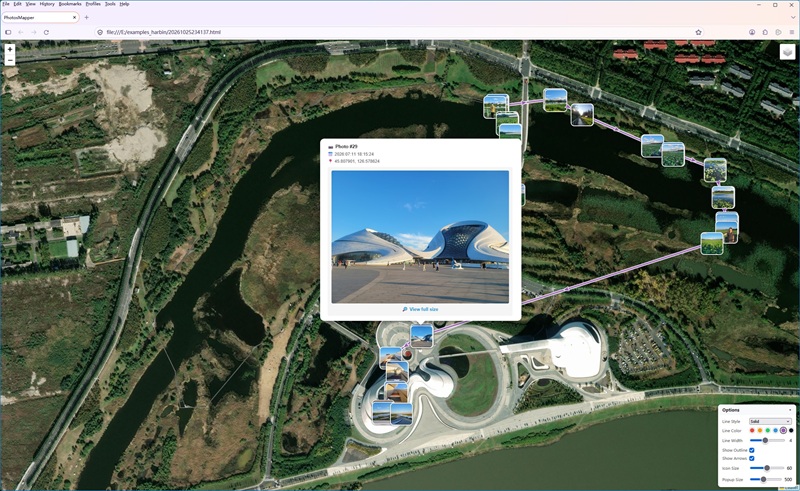Open the extensions icon
The image size is (800, 491).
pos(765,32)
